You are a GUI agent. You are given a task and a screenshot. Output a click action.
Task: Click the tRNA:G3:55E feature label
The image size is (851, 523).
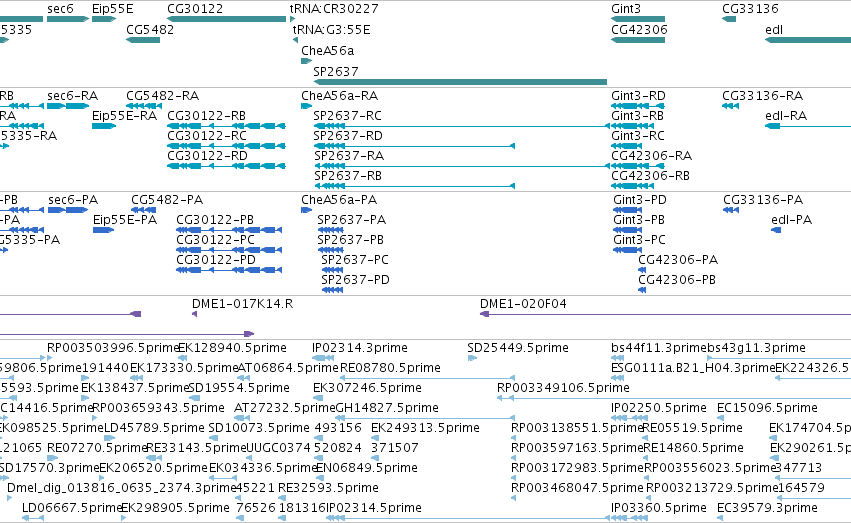332,29
